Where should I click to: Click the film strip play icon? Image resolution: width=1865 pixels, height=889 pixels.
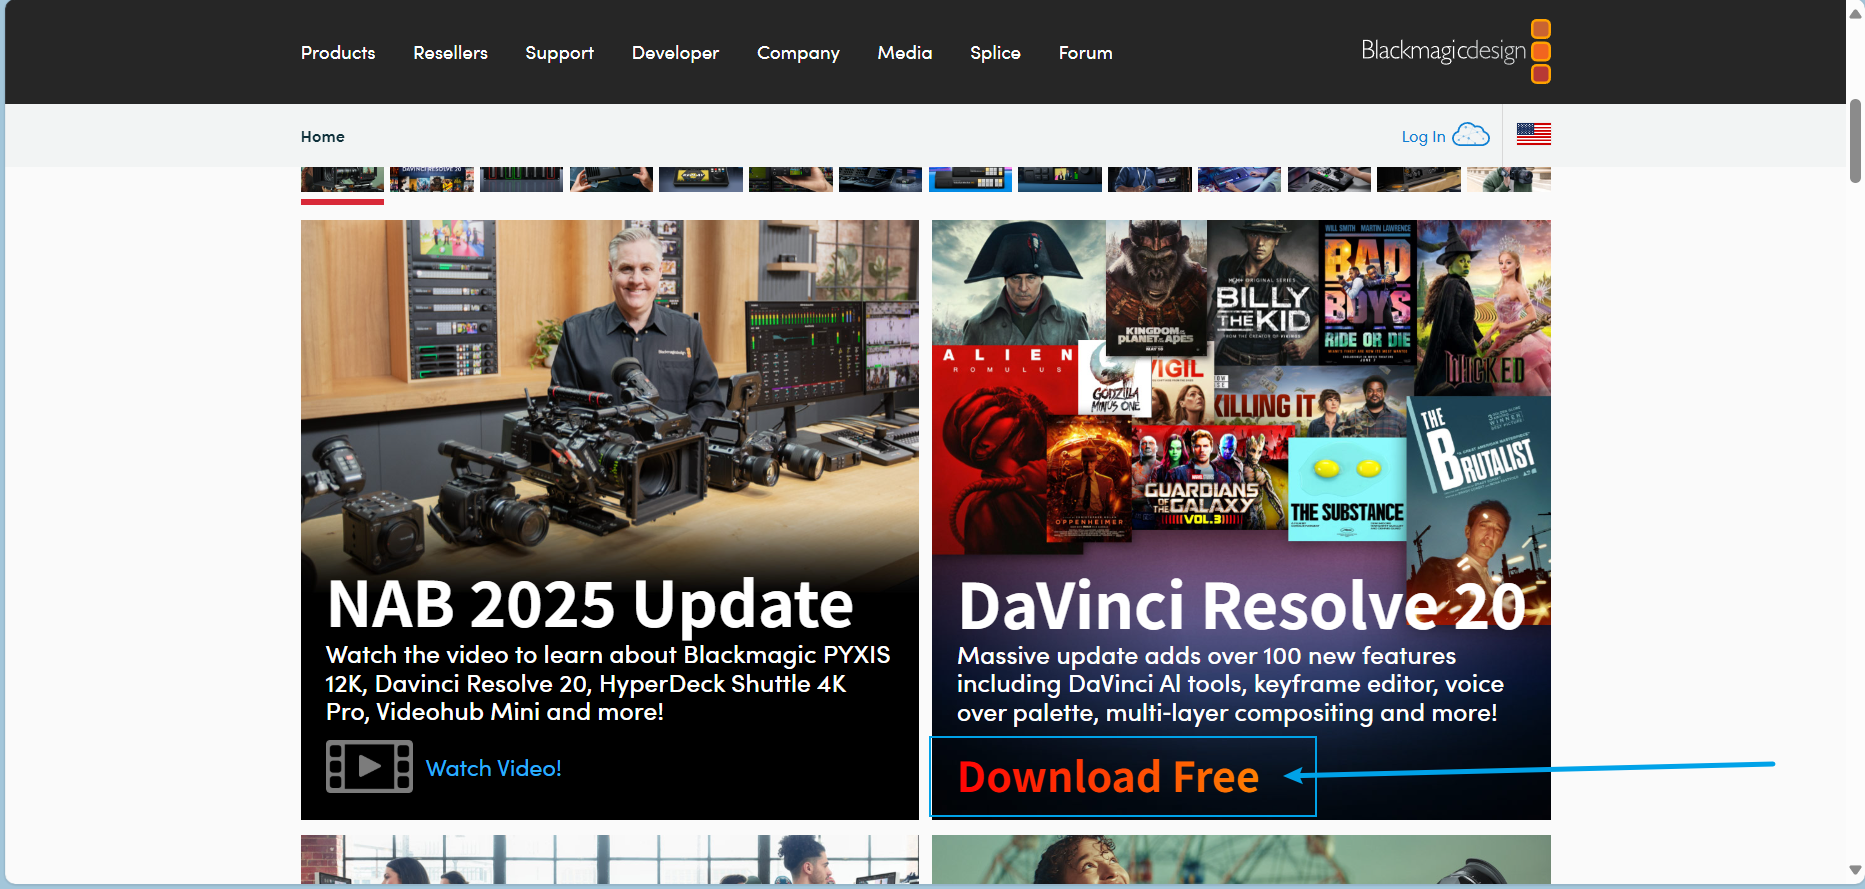pos(369,767)
